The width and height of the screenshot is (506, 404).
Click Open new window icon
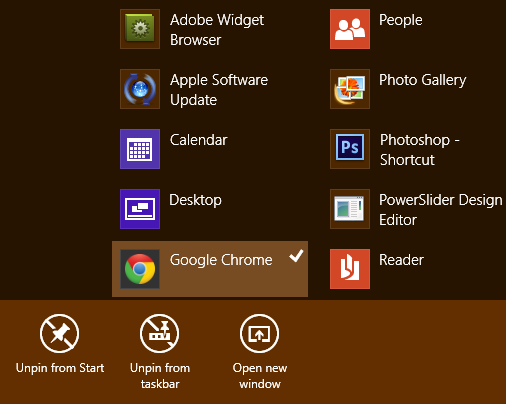[260, 333]
